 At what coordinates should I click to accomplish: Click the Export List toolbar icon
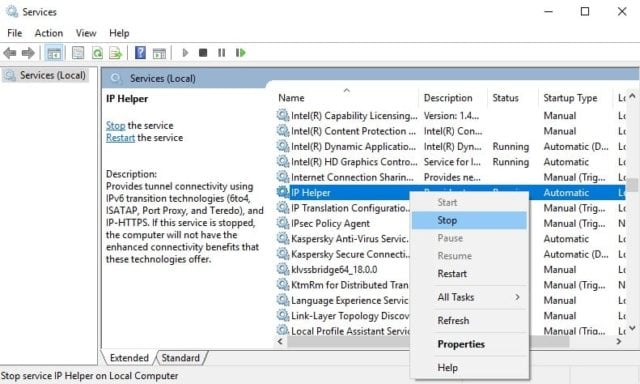tap(116, 53)
